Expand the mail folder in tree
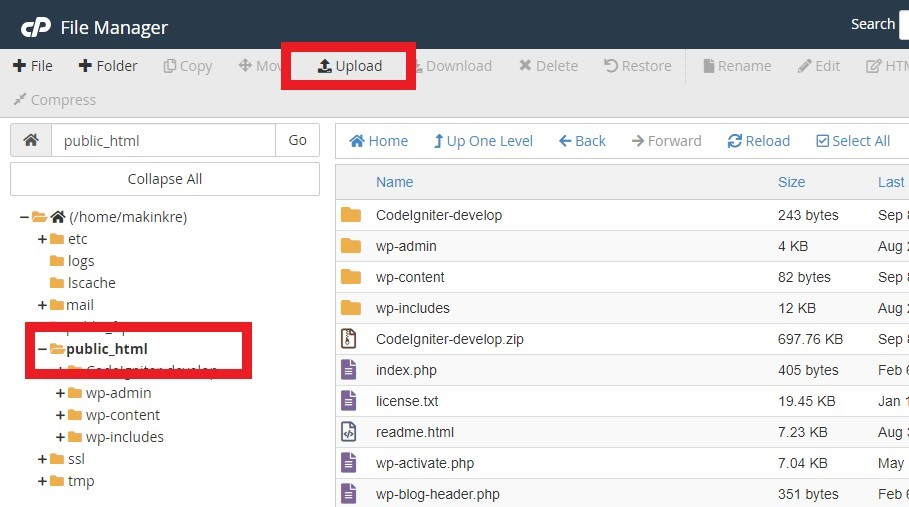The height and width of the screenshot is (507, 909). pos(42,305)
